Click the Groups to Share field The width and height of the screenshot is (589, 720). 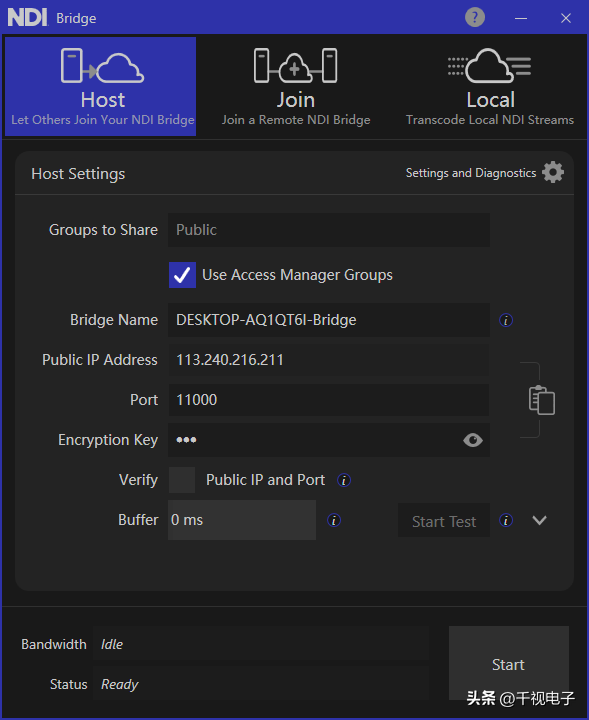click(x=329, y=230)
